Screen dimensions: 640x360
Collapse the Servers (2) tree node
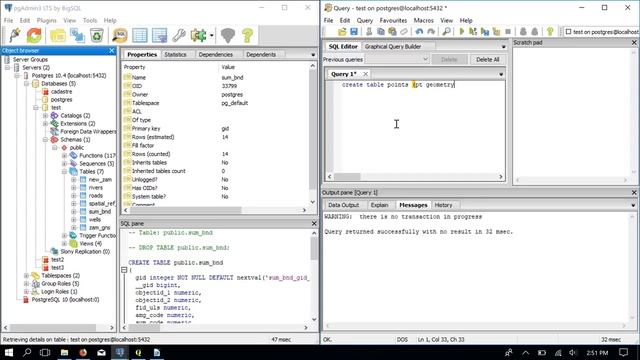tap(8, 67)
